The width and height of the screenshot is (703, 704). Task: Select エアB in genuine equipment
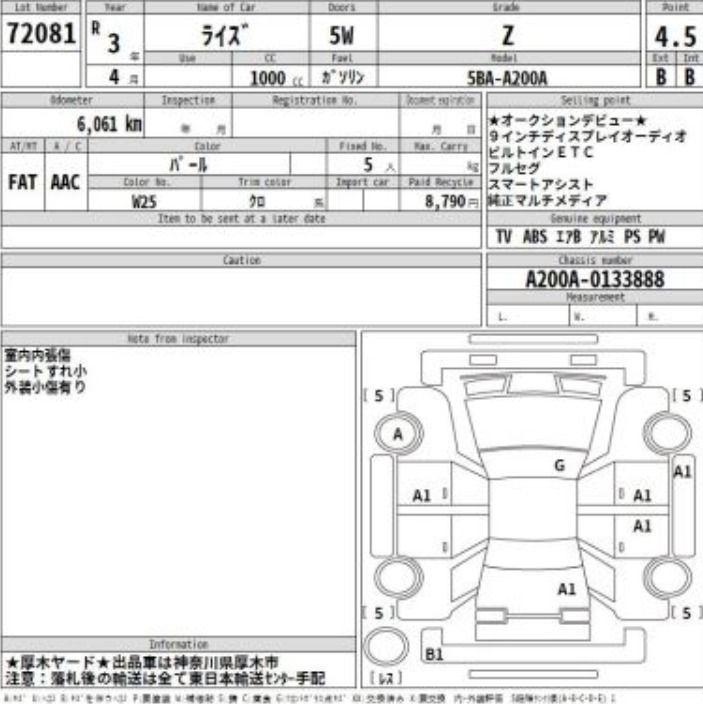point(568,237)
